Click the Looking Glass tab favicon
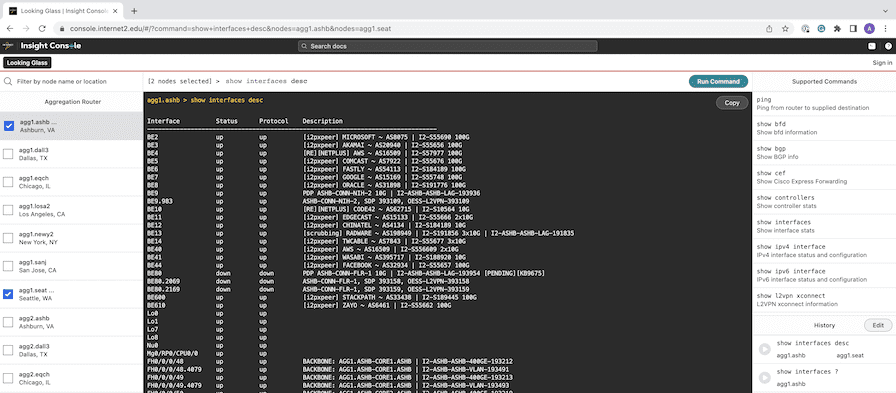The width and height of the screenshot is (896, 393). pyautogui.click(x=13, y=11)
